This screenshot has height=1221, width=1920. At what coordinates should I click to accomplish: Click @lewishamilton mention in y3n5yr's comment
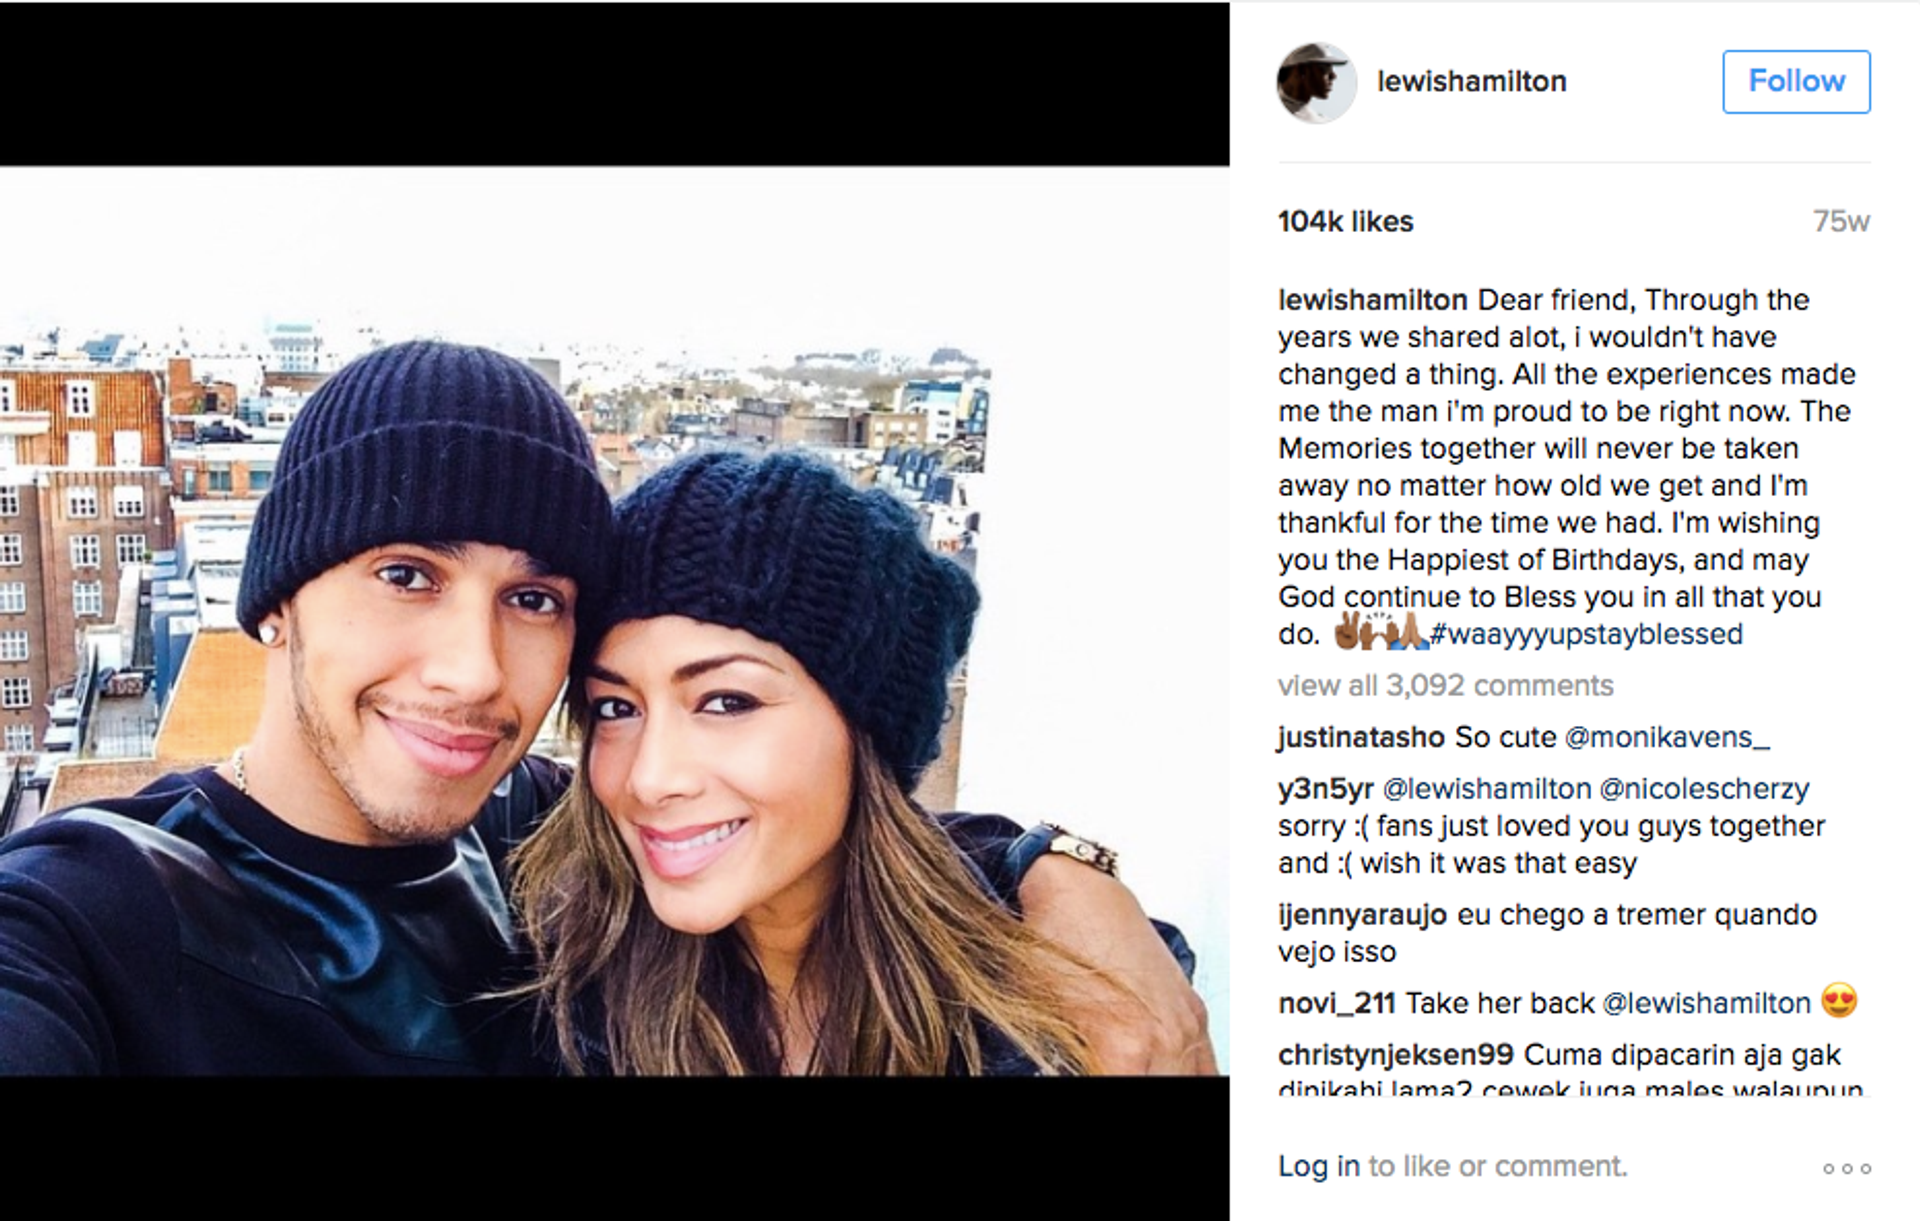tap(1487, 789)
